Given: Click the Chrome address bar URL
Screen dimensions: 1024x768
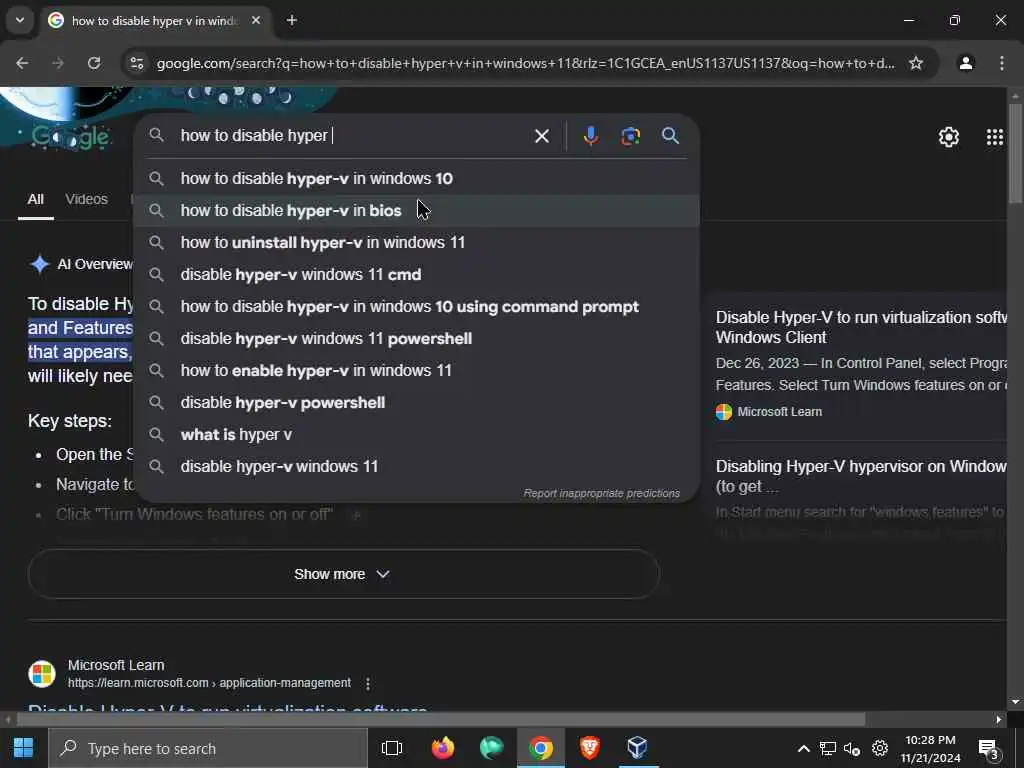Looking at the screenshot, I should tap(526, 63).
